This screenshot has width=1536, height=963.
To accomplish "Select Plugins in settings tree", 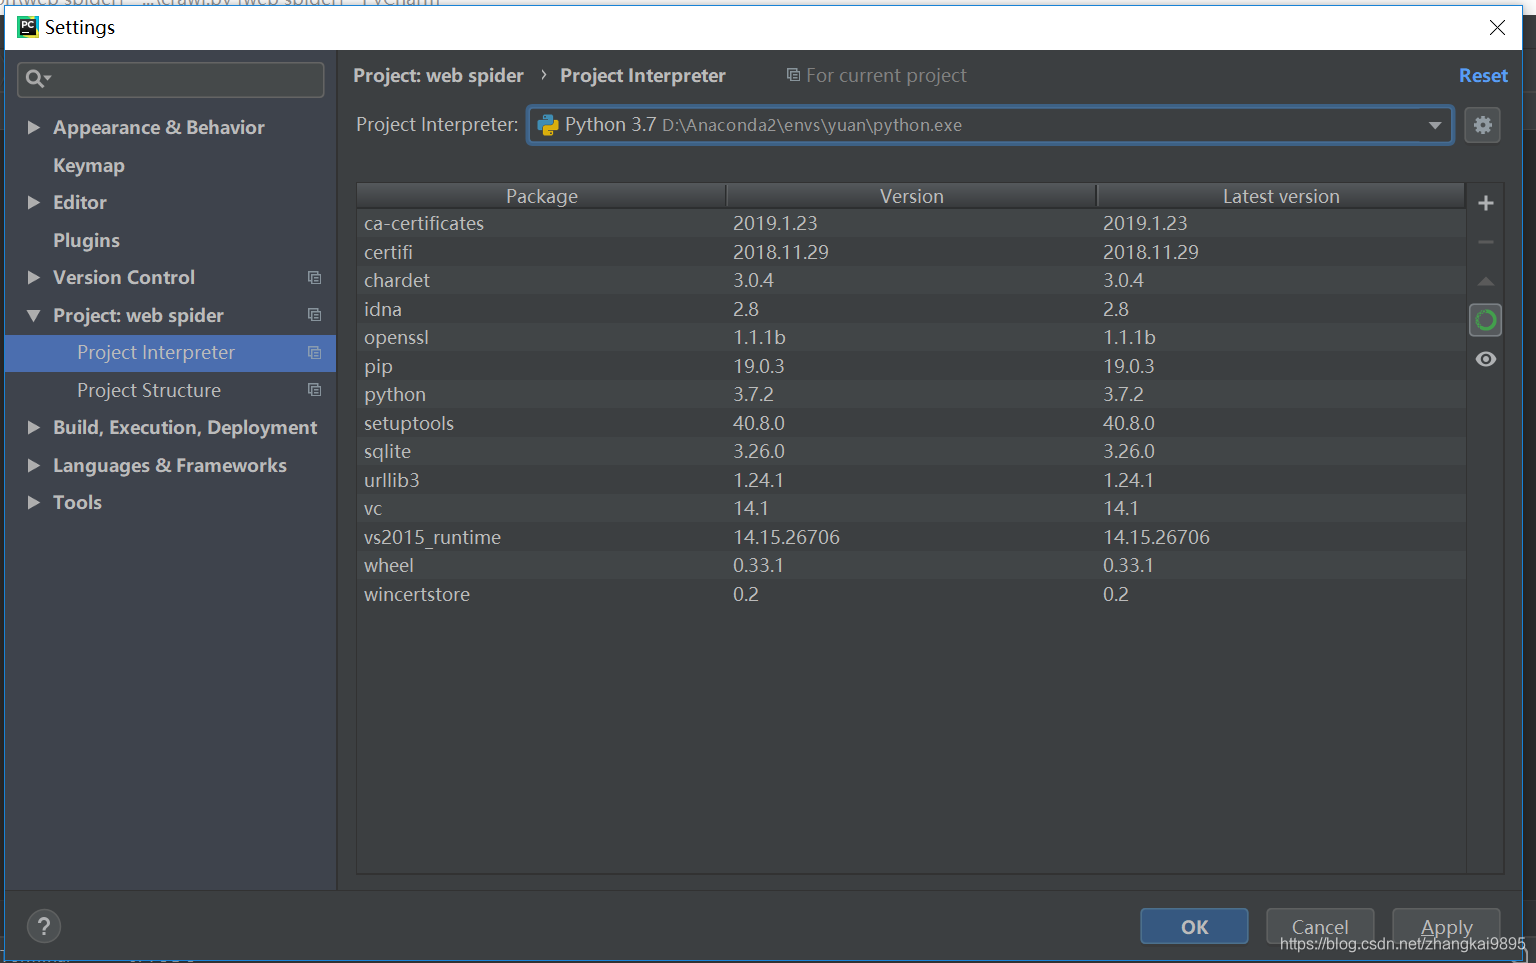I will point(86,240).
